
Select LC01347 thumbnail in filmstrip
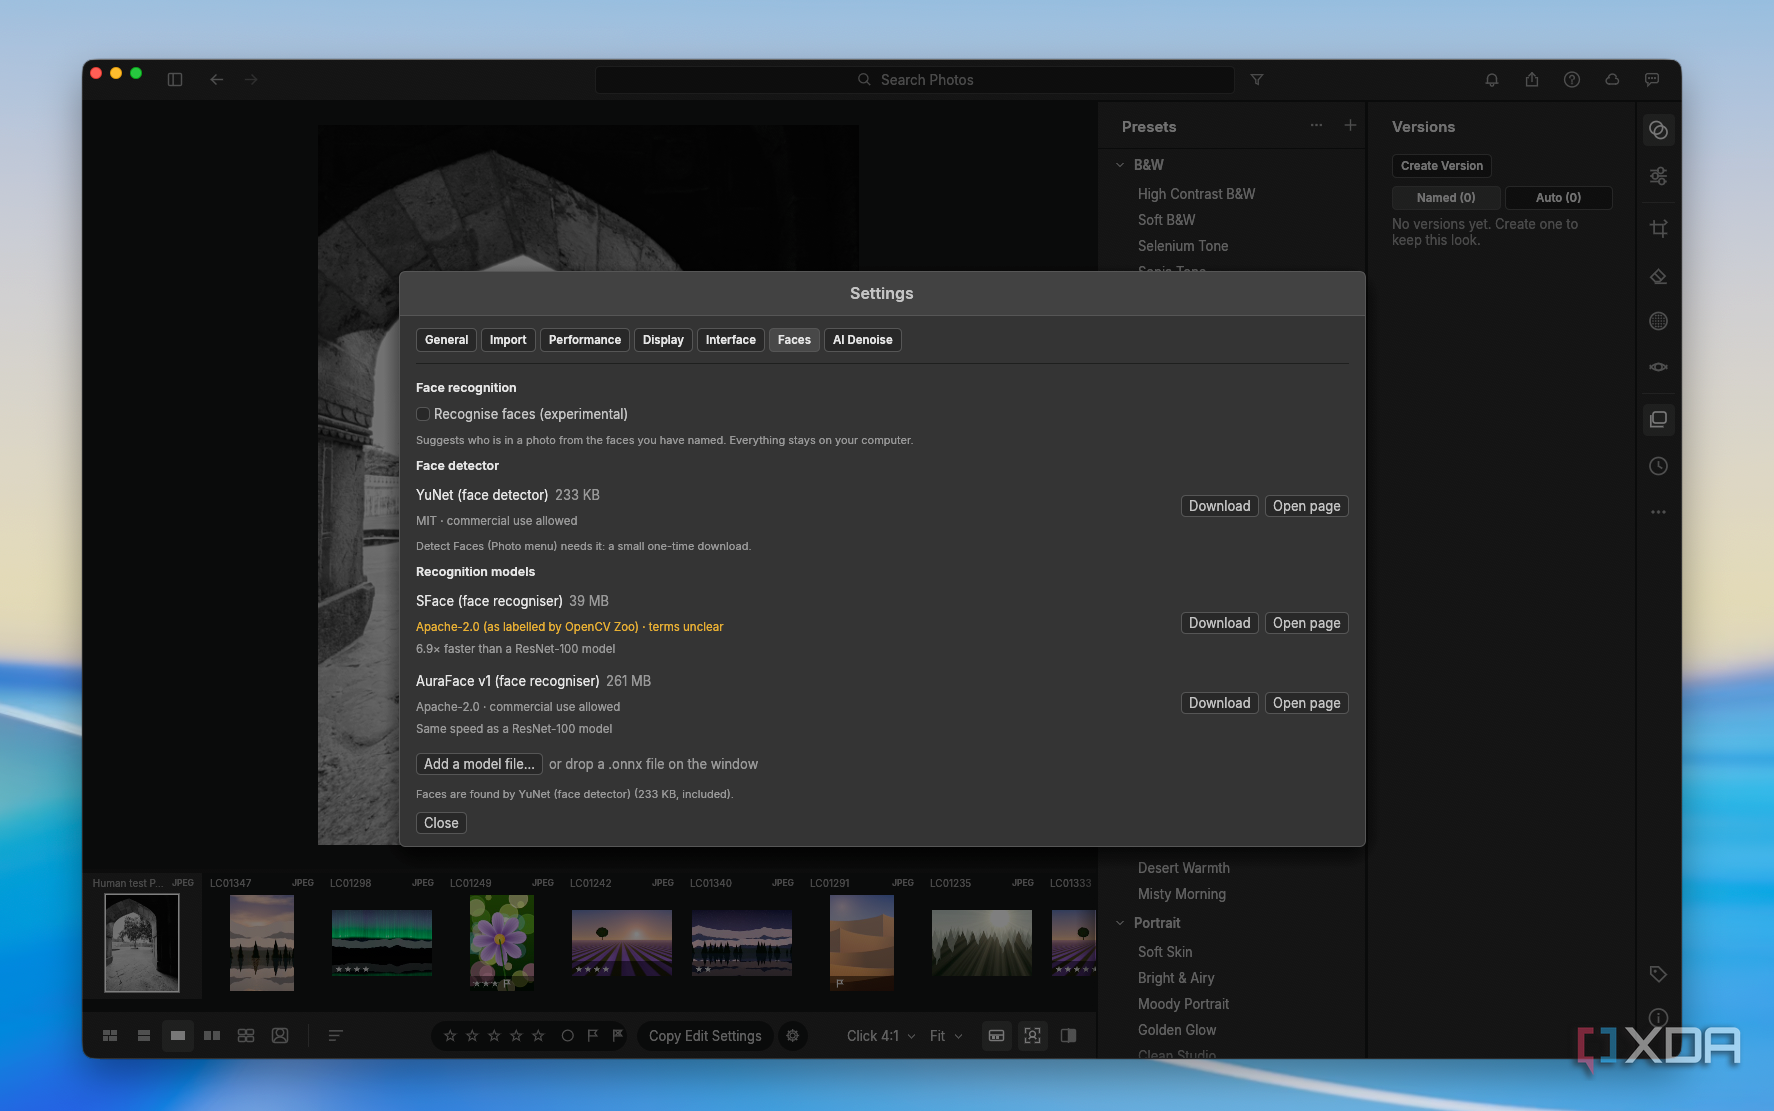pyautogui.click(x=262, y=943)
